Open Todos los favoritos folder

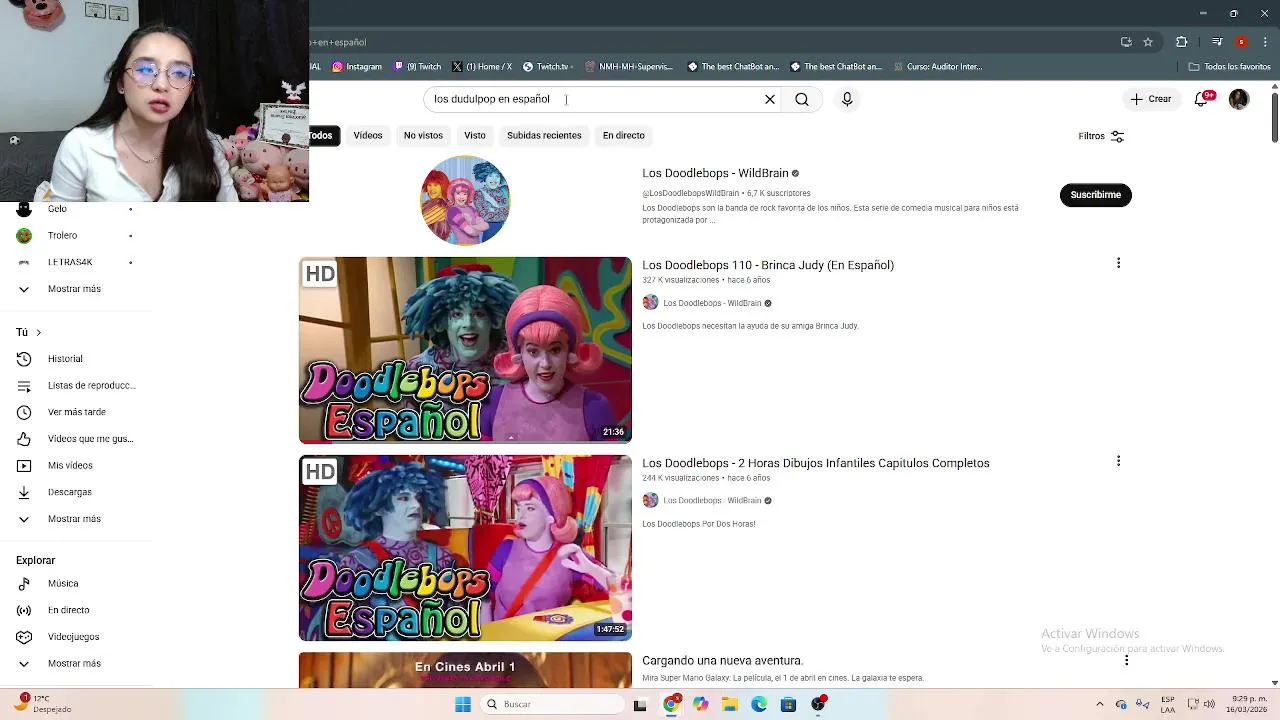tap(1230, 67)
